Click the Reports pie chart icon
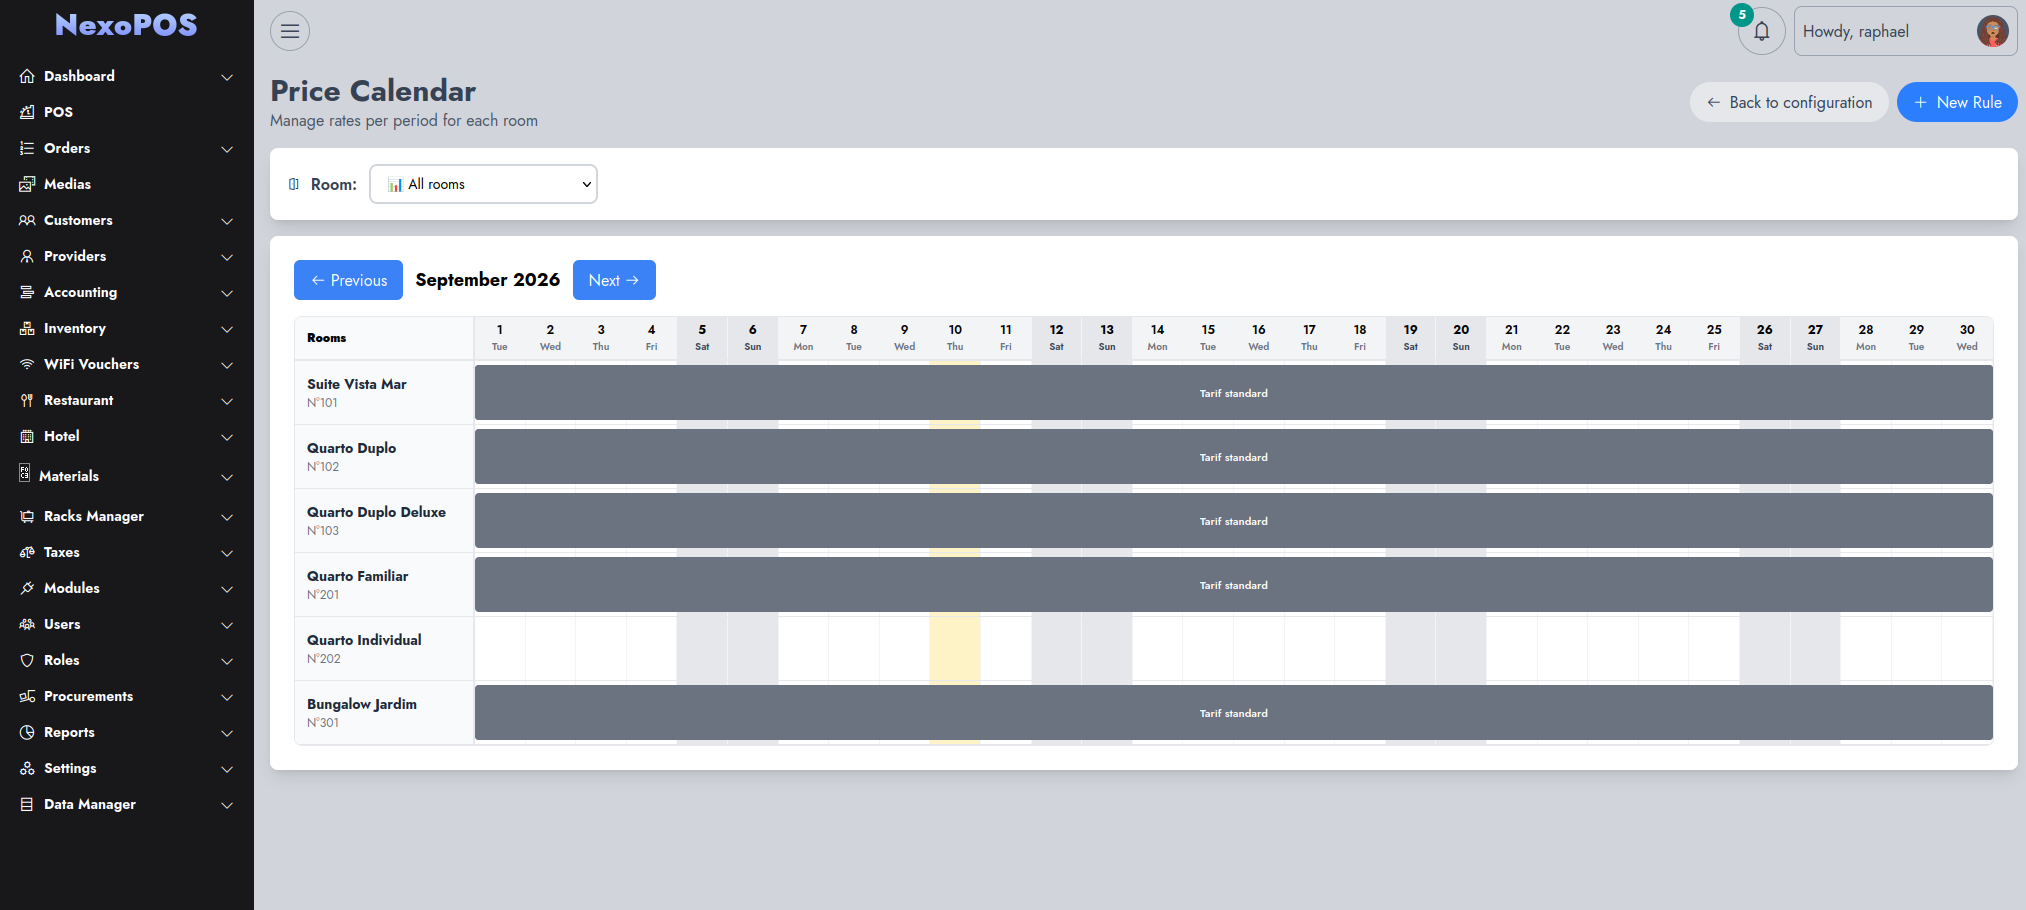 click(27, 732)
